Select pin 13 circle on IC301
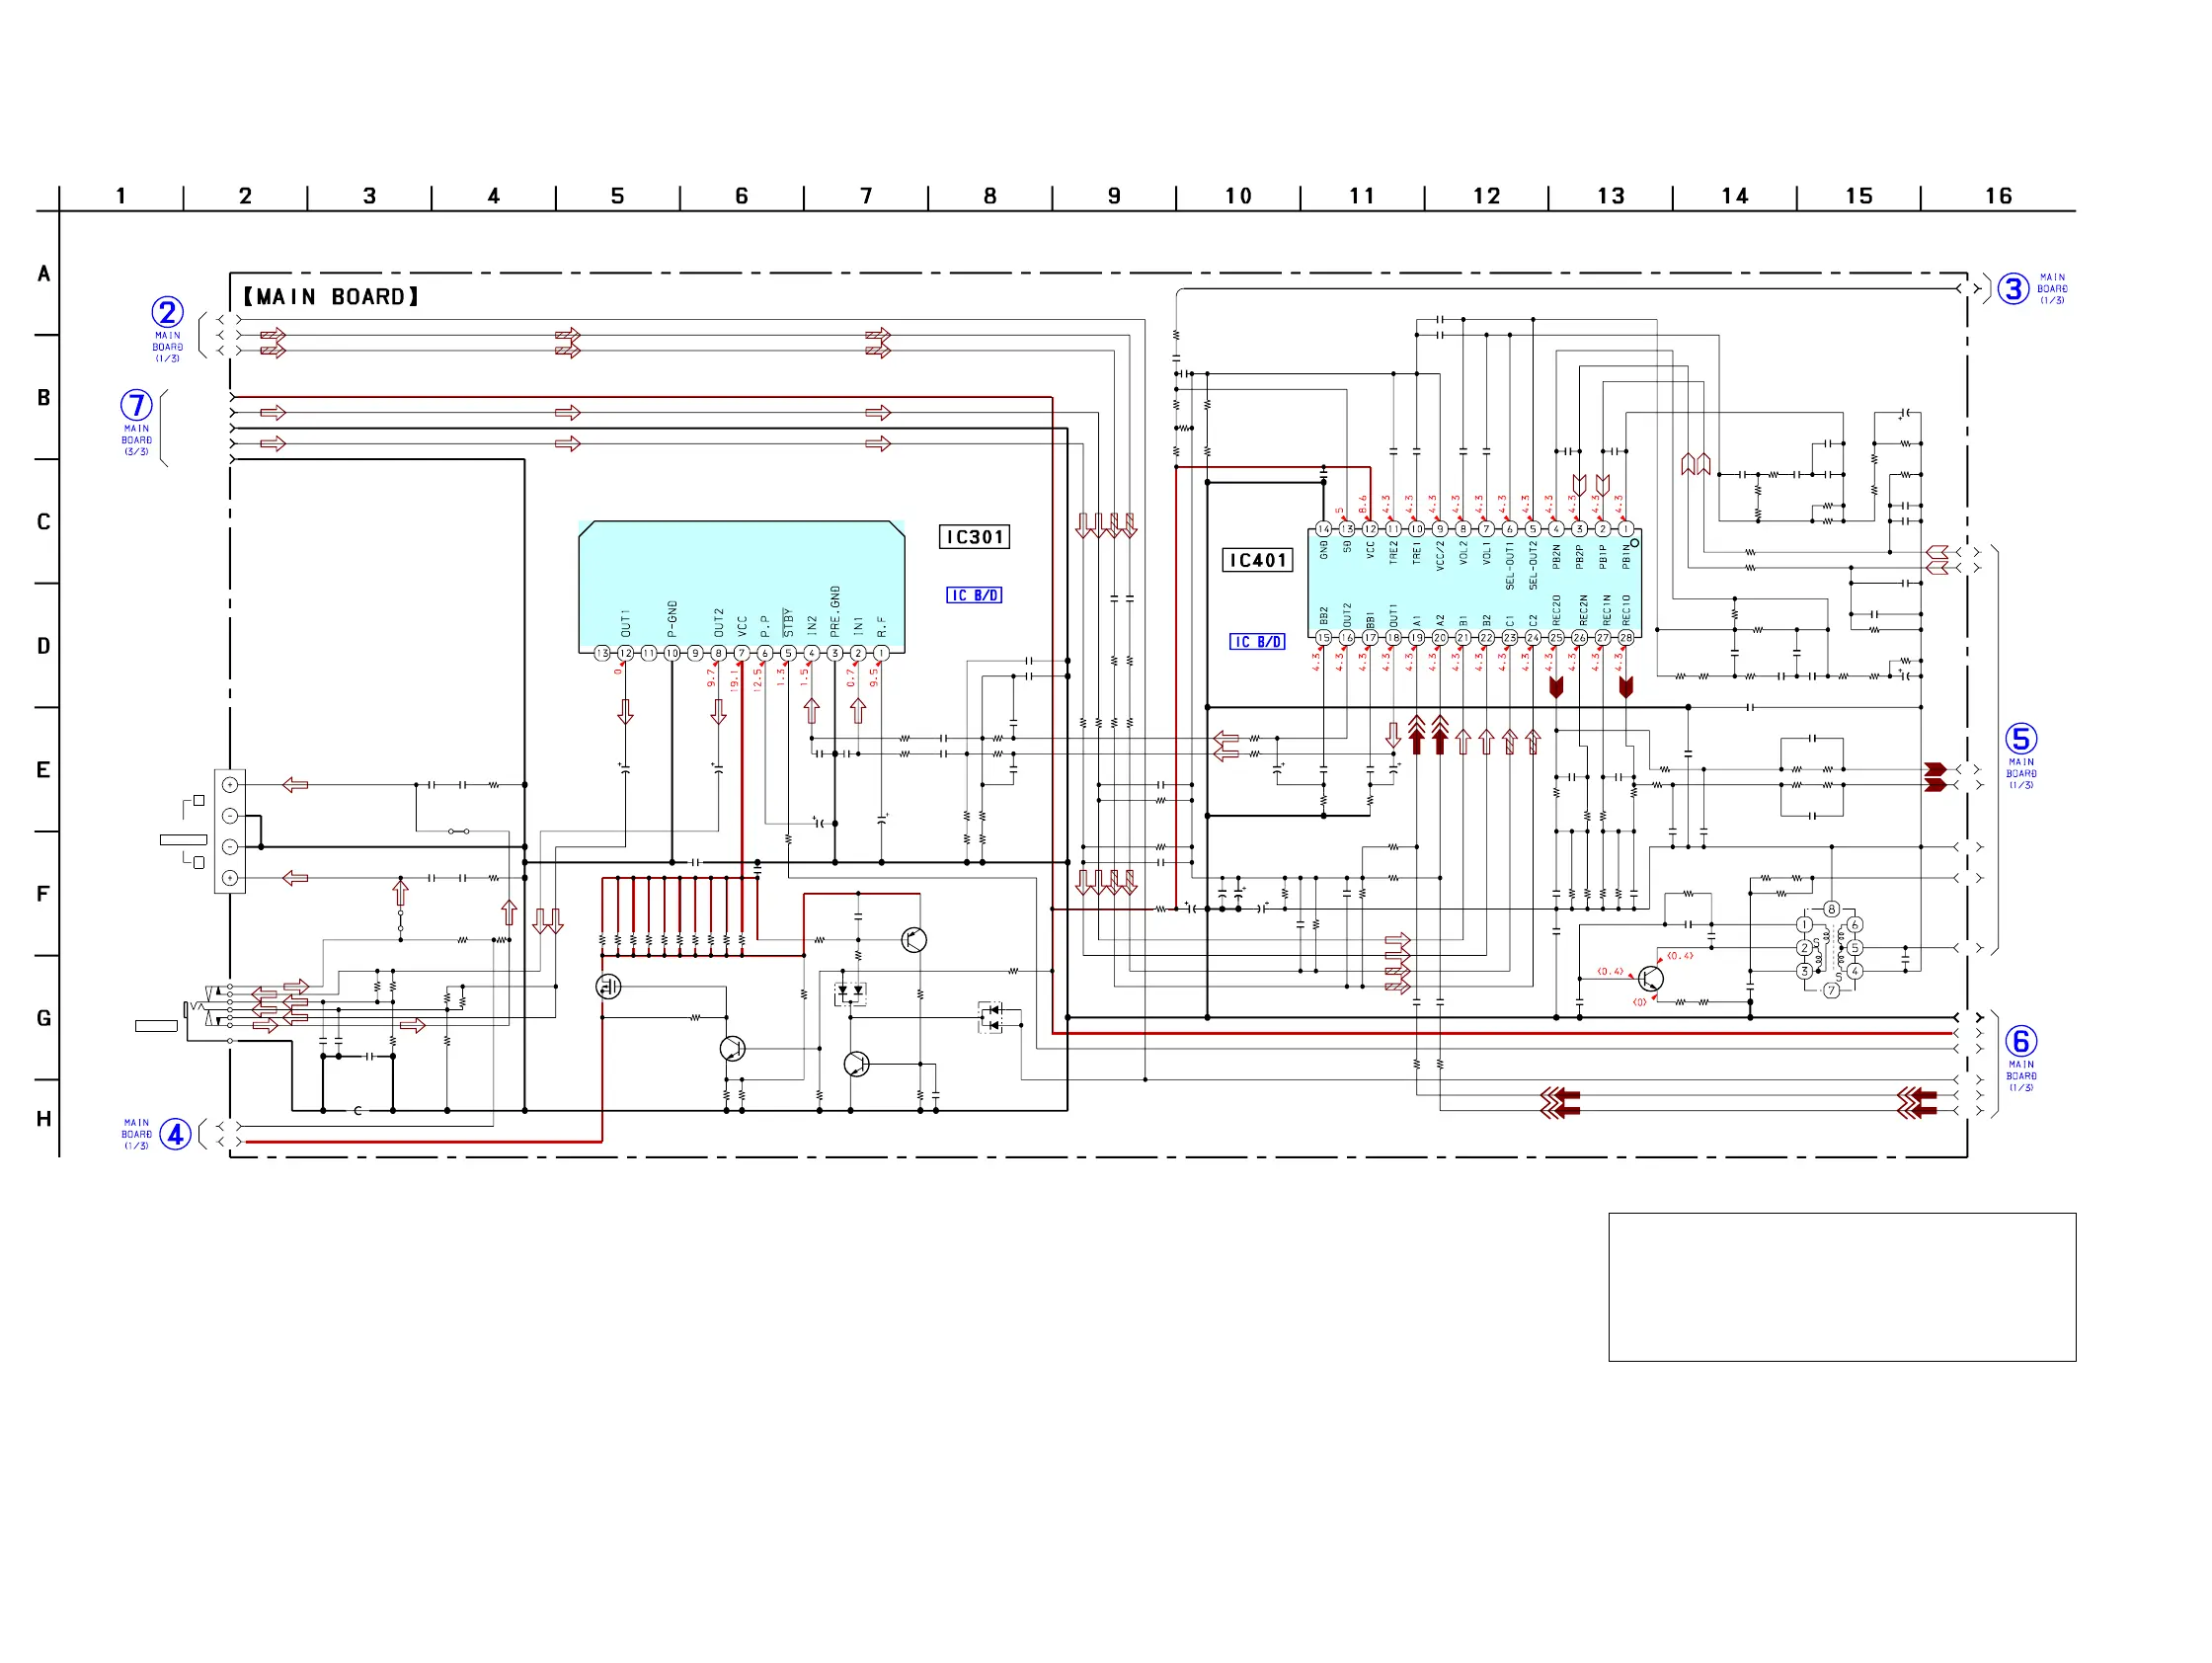Viewport: 2212px width, 1663px height. [x=602, y=653]
